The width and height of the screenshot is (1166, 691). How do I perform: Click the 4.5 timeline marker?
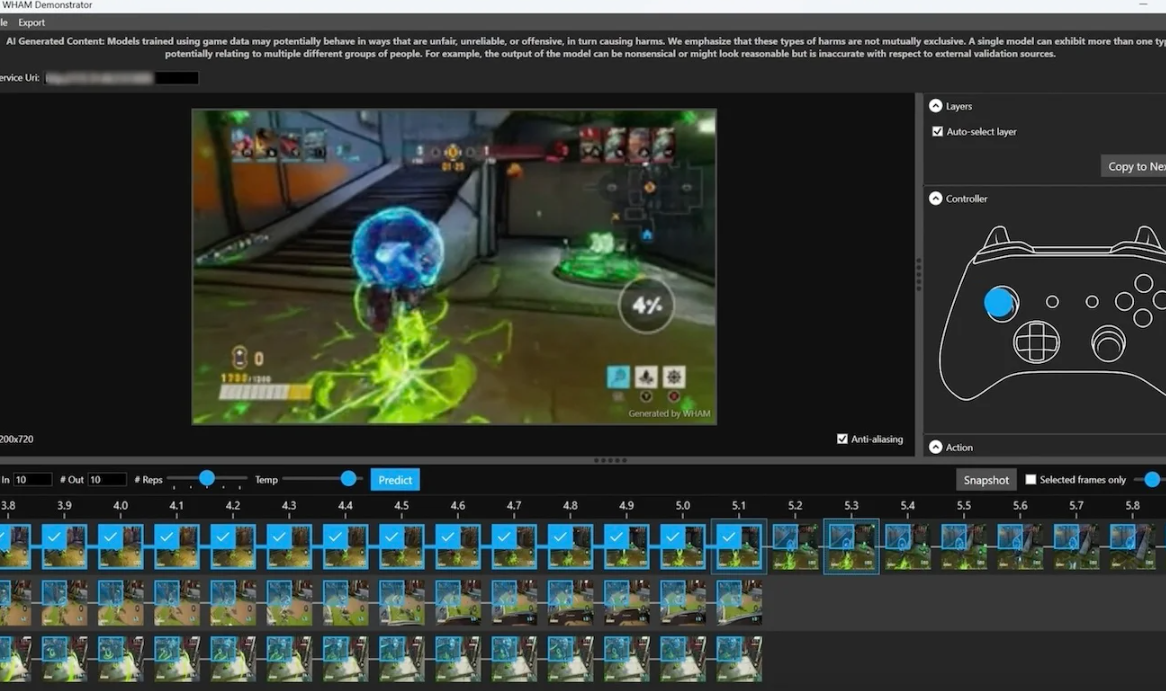tap(402, 505)
